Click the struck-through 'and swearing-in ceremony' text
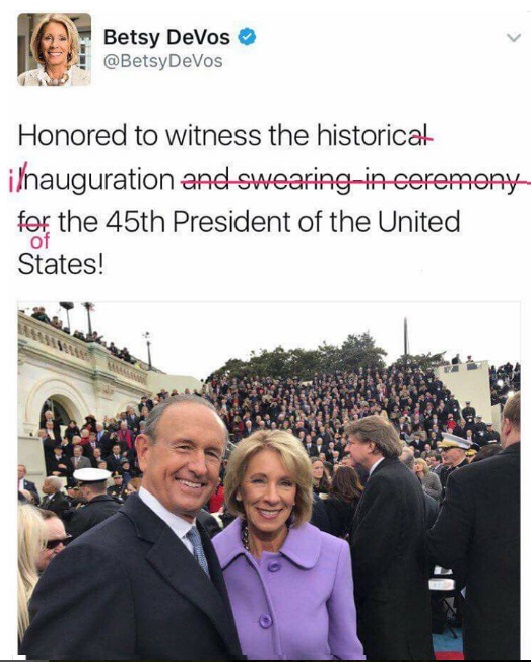 350,181
